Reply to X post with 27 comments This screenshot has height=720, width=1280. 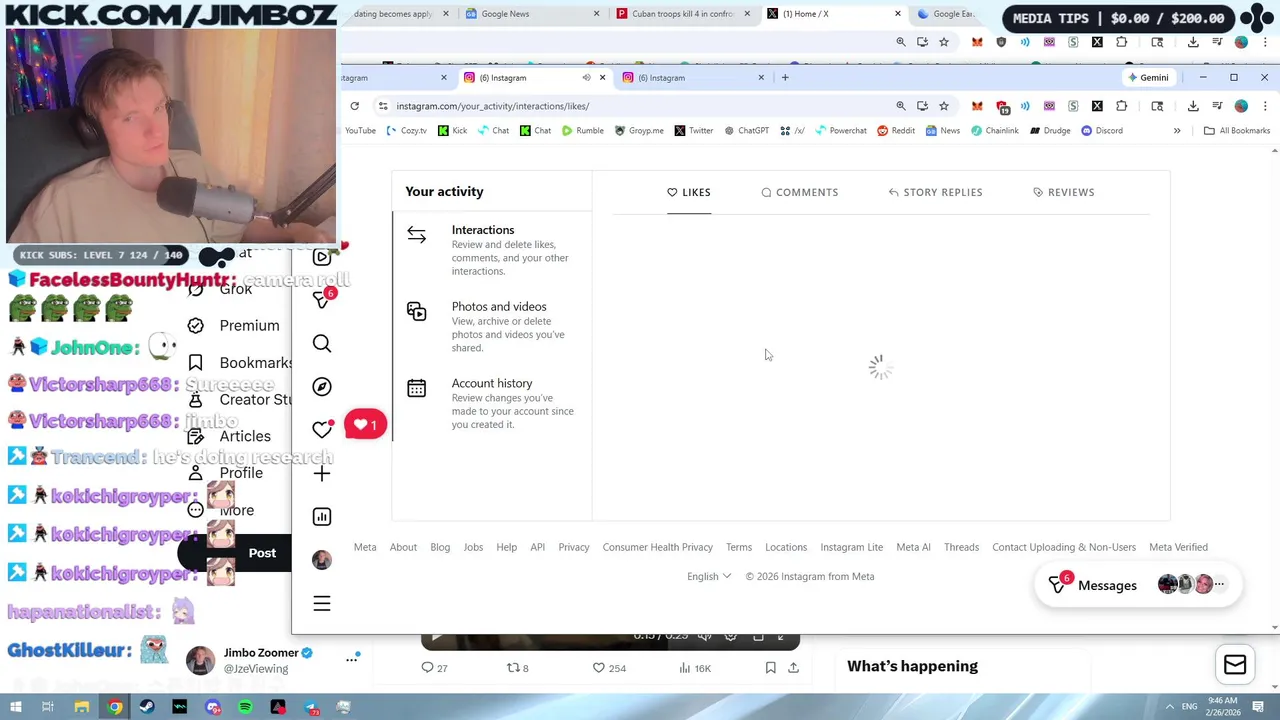click(434, 667)
